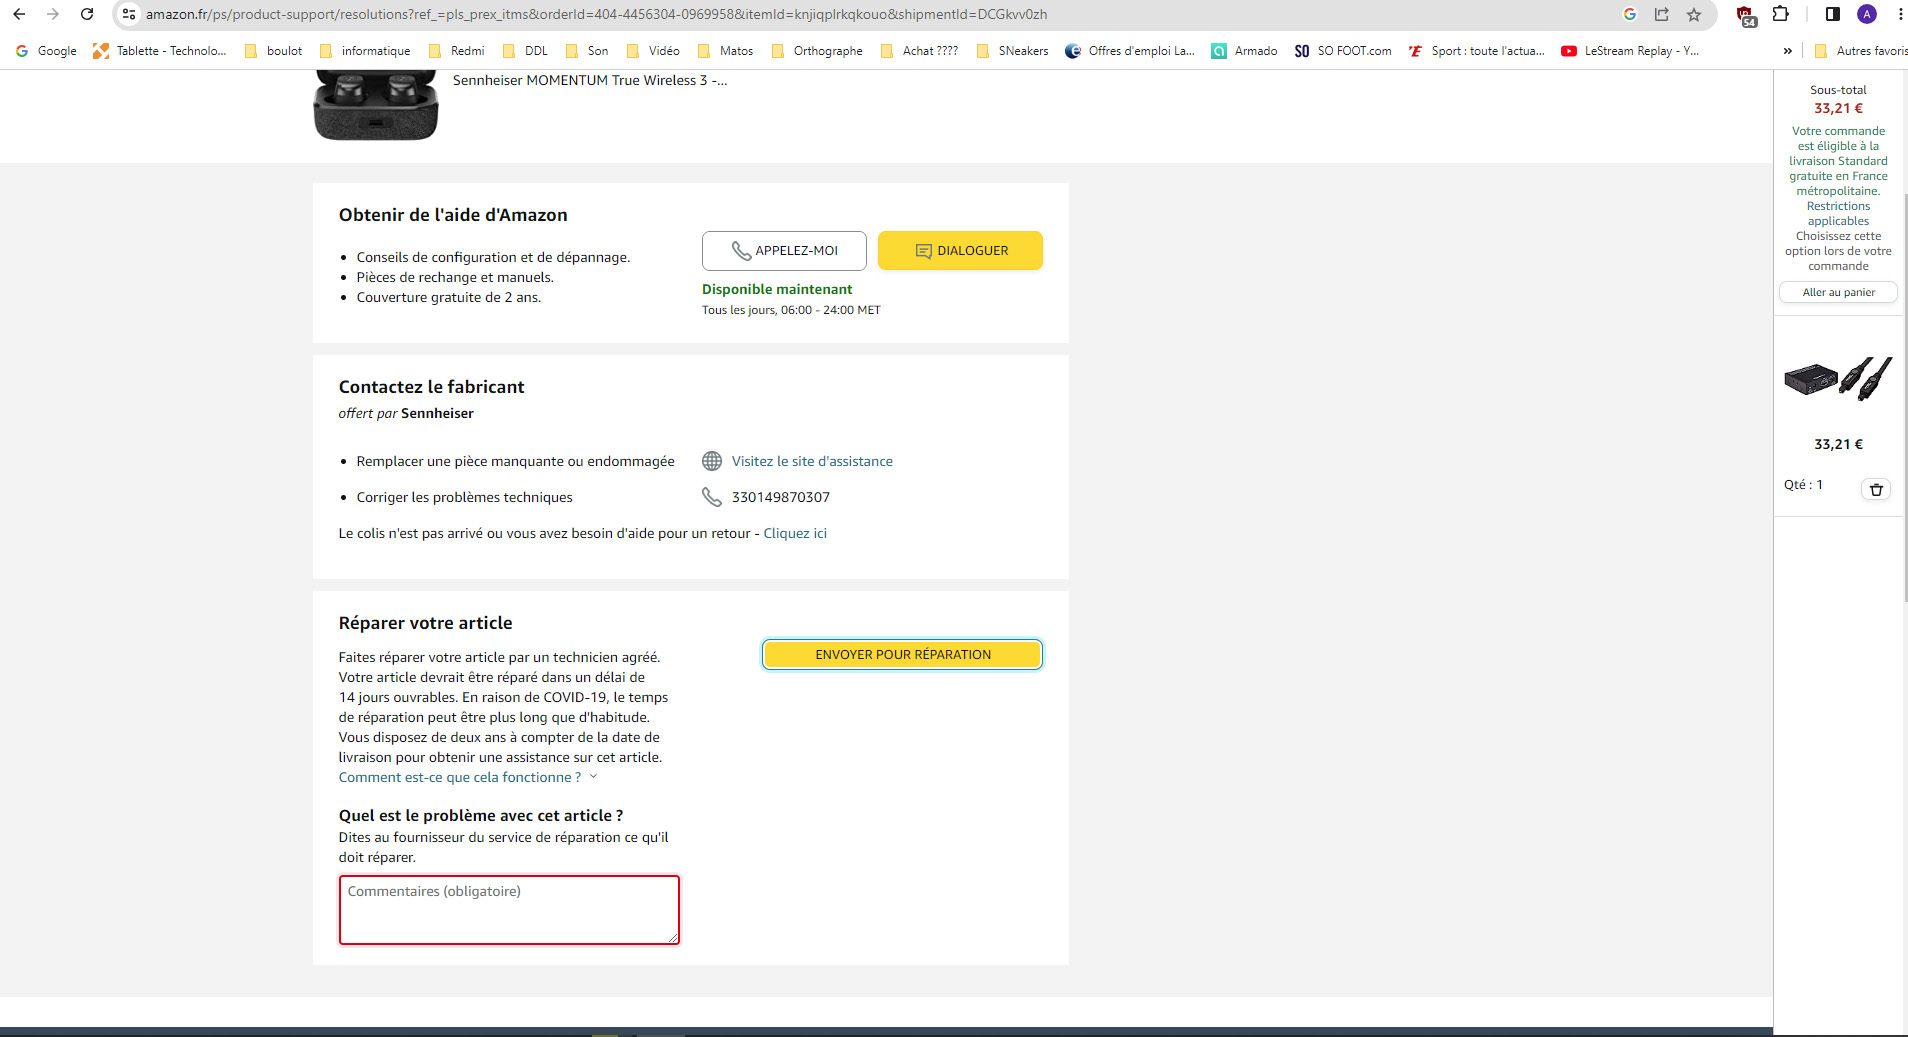Click the browser forward arrow

pyautogui.click(x=53, y=14)
